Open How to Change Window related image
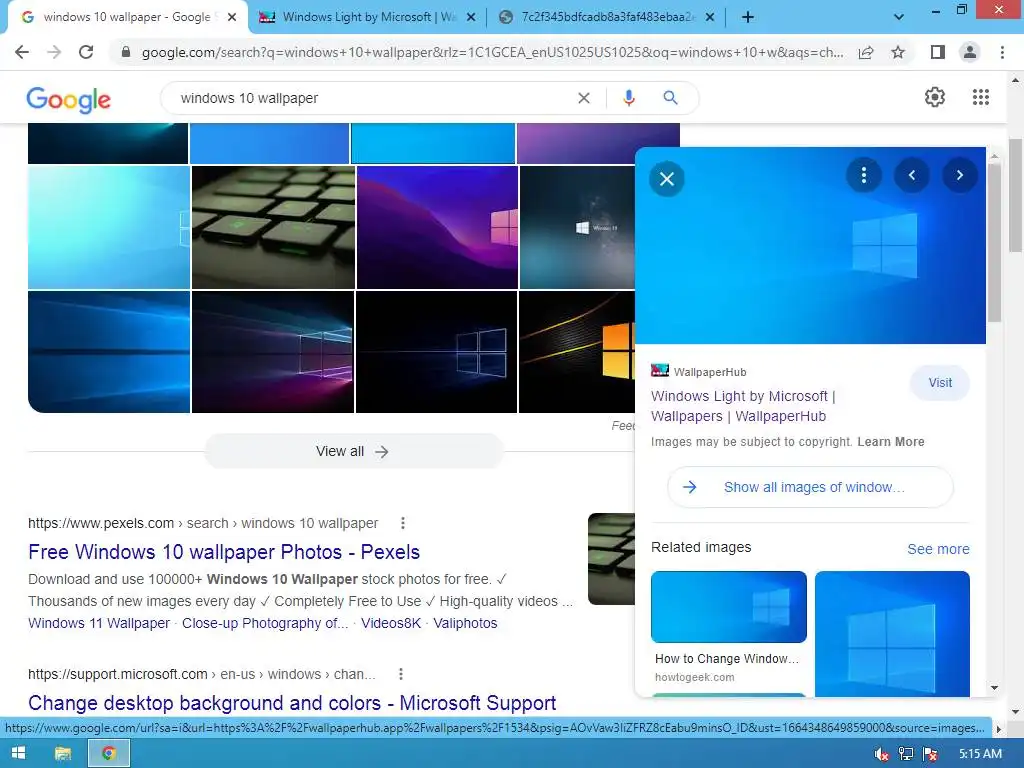The height and width of the screenshot is (768, 1024). click(x=729, y=628)
